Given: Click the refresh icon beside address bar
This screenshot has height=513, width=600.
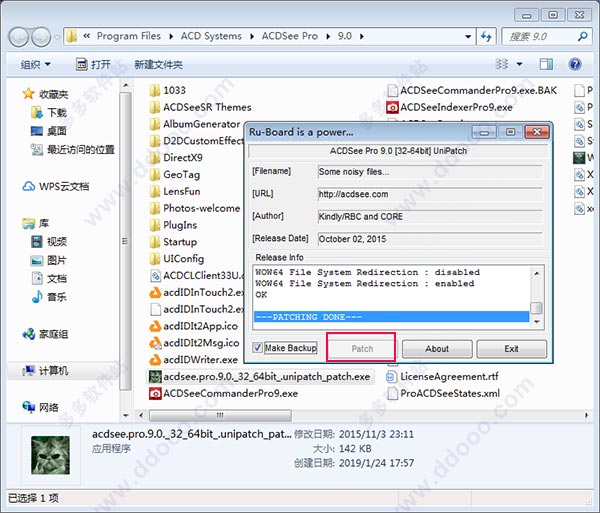Looking at the screenshot, I should coord(486,36).
